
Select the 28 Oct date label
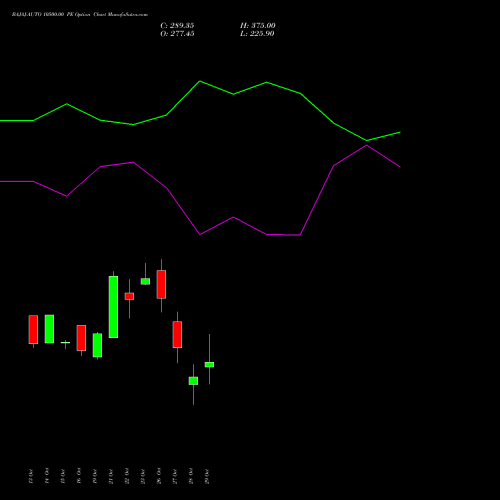pyautogui.click(x=191, y=476)
